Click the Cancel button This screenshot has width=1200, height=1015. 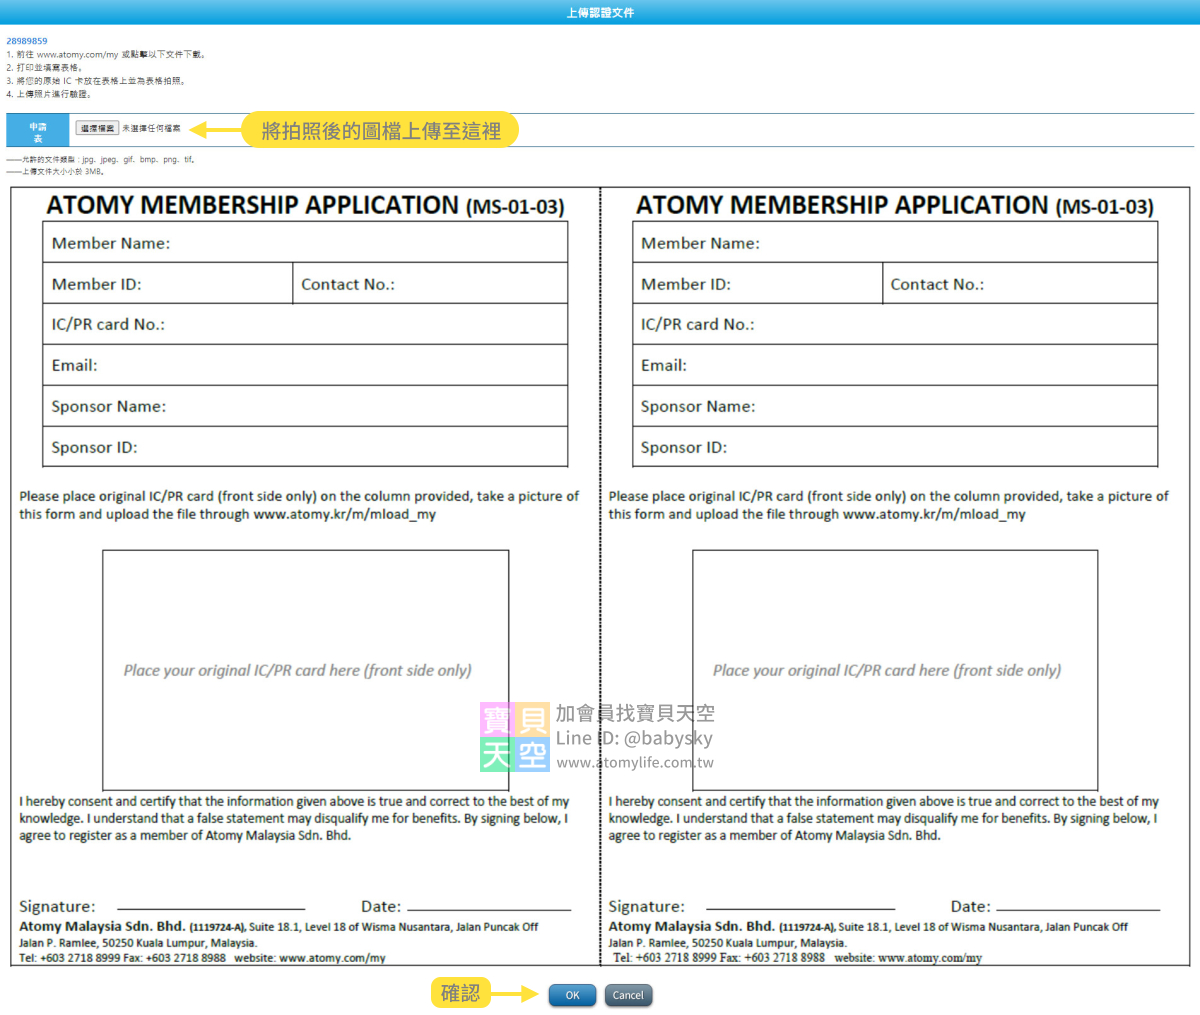point(628,995)
